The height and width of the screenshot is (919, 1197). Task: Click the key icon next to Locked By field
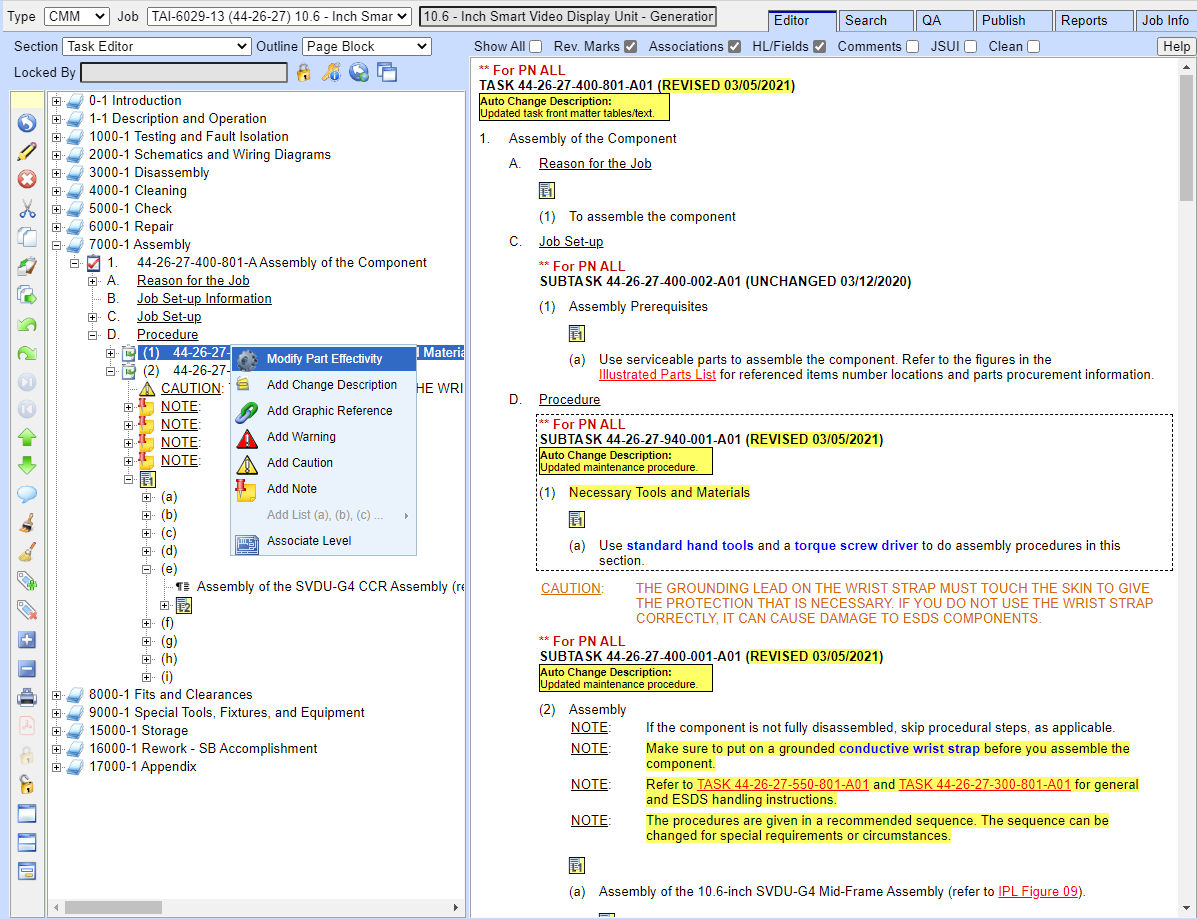331,73
